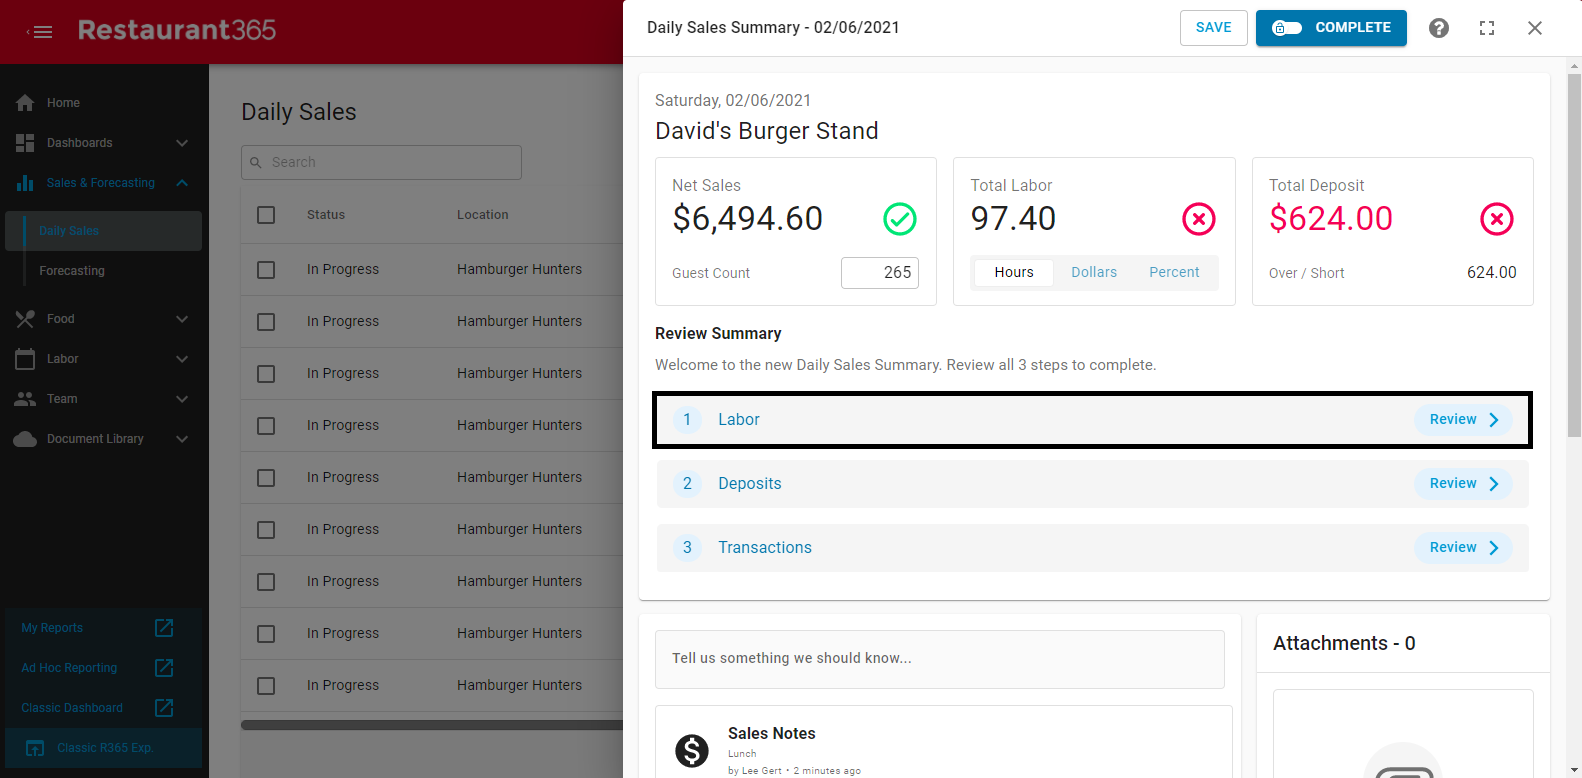Click the Sales Notes dollar icon
This screenshot has width=1582, height=778.
(x=692, y=750)
